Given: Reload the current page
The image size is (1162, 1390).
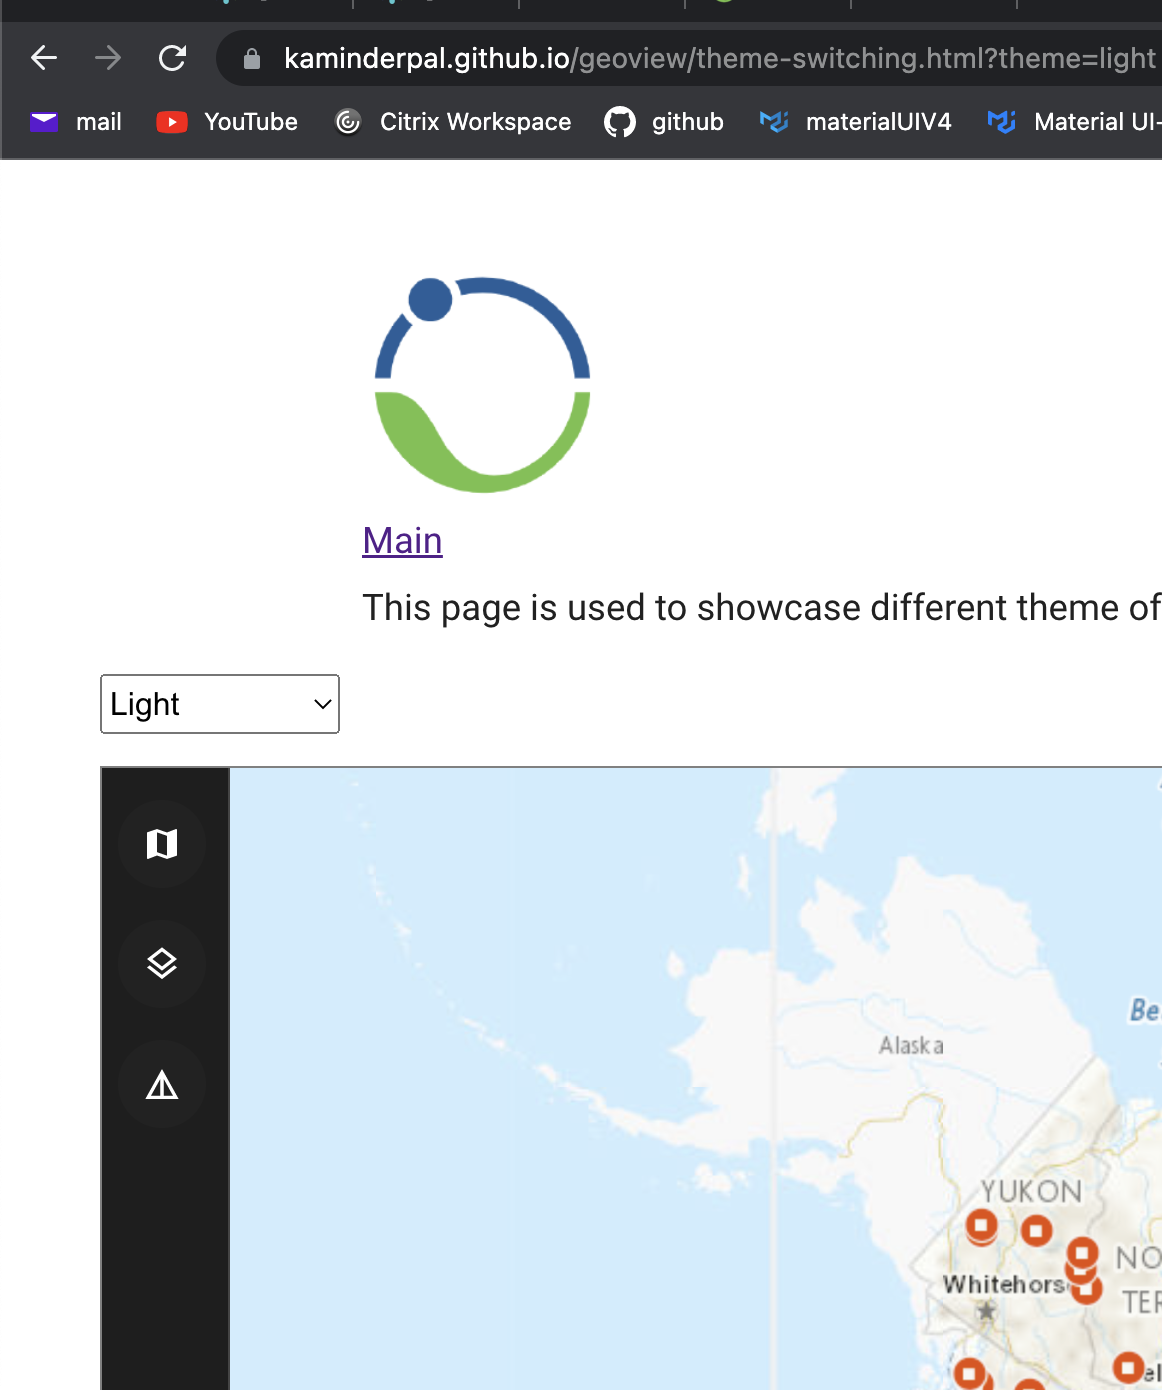Looking at the screenshot, I should click(x=172, y=57).
